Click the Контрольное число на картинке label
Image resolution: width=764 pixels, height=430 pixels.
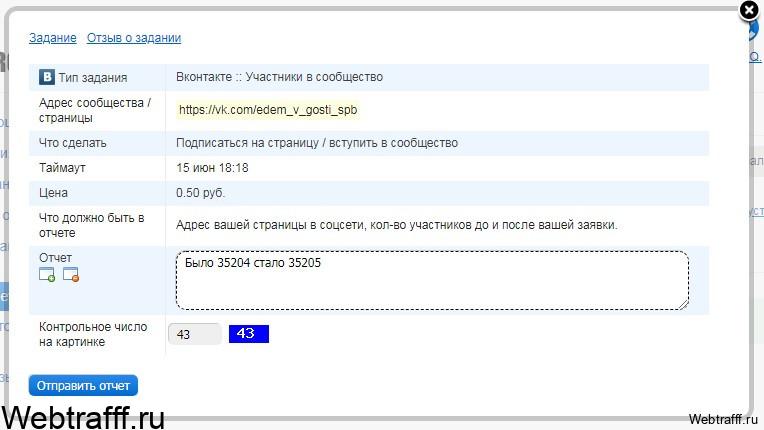[93, 334]
